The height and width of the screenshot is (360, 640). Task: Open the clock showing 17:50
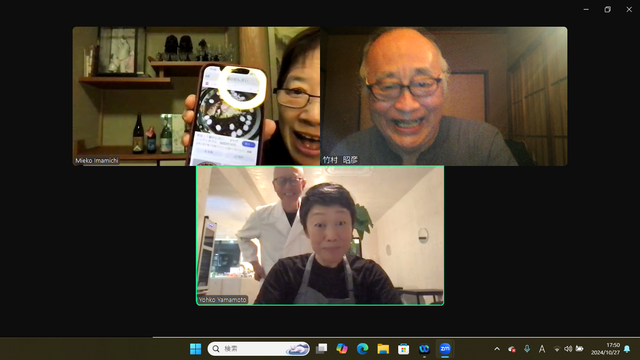pos(605,349)
